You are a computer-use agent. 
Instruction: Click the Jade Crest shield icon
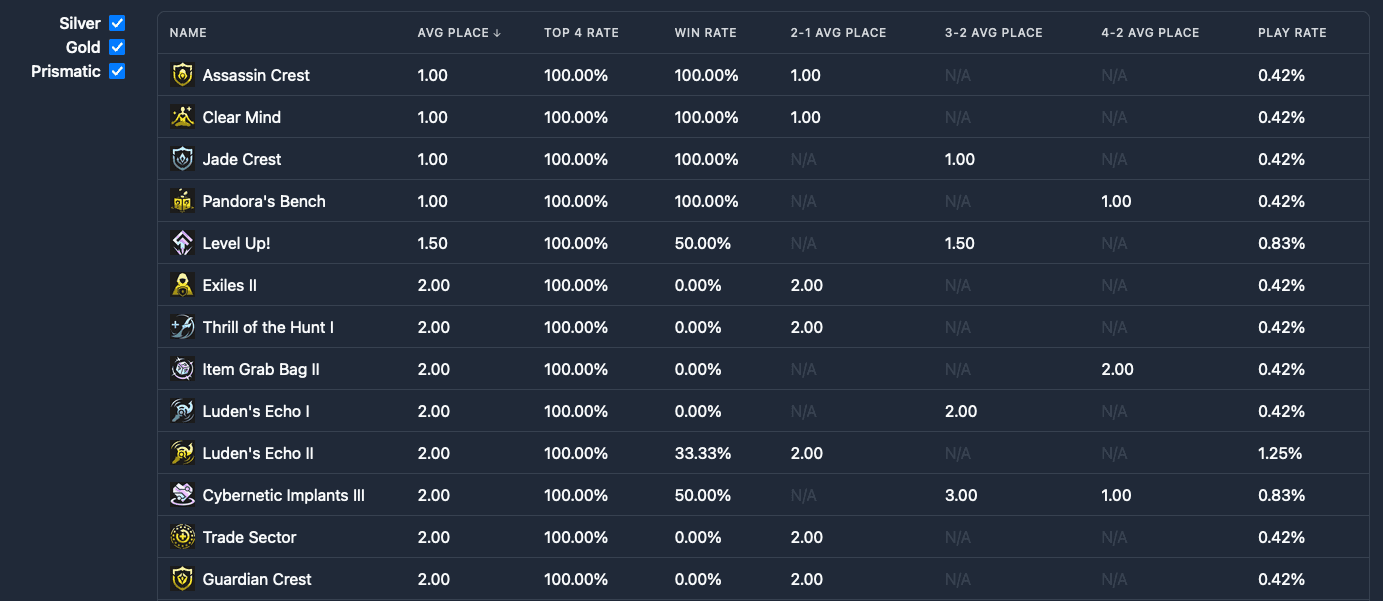click(x=182, y=159)
